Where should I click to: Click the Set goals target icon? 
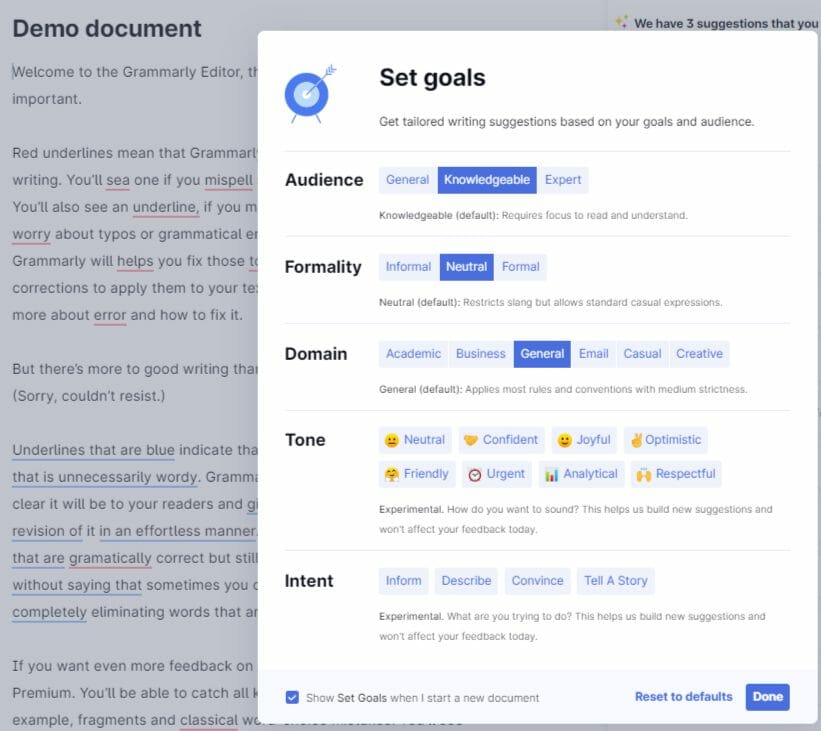tap(310, 94)
